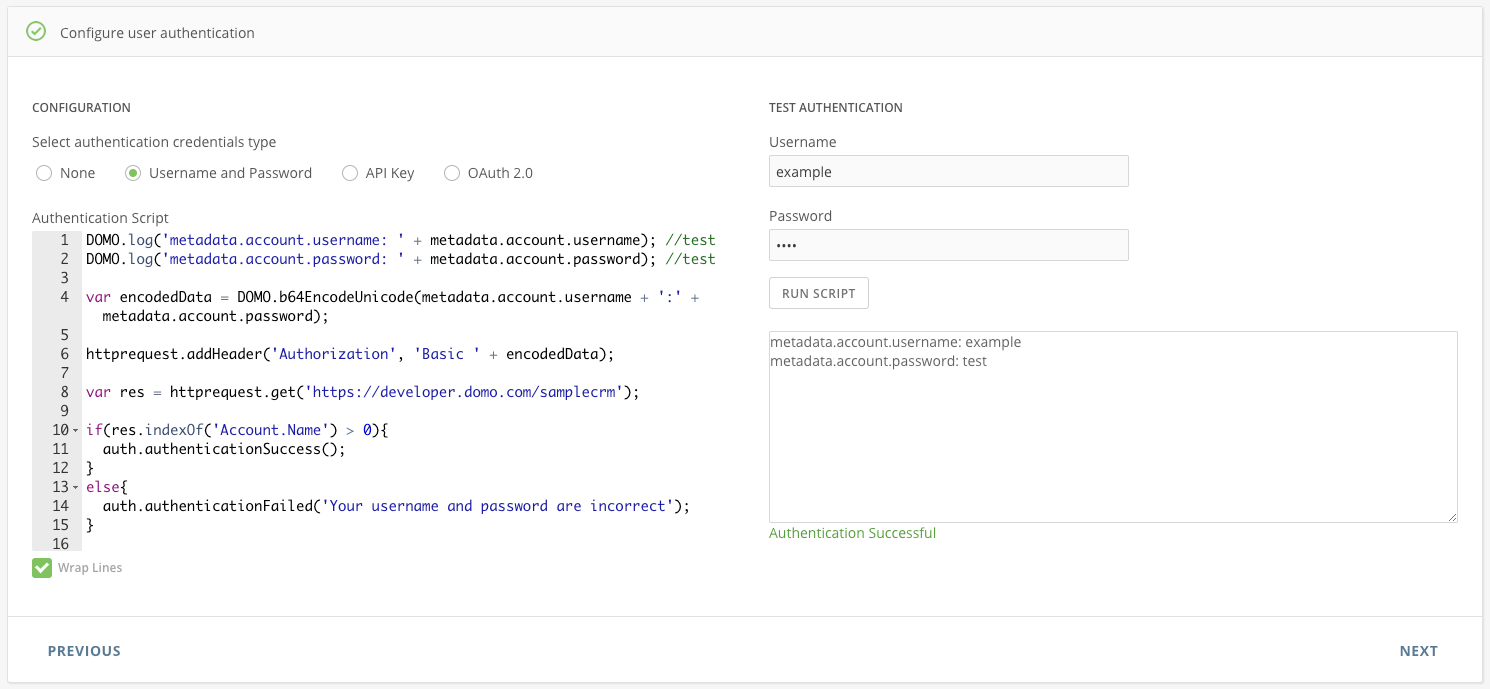Focus the Password input field
The image size is (1490, 689).
tap(949, 245)
